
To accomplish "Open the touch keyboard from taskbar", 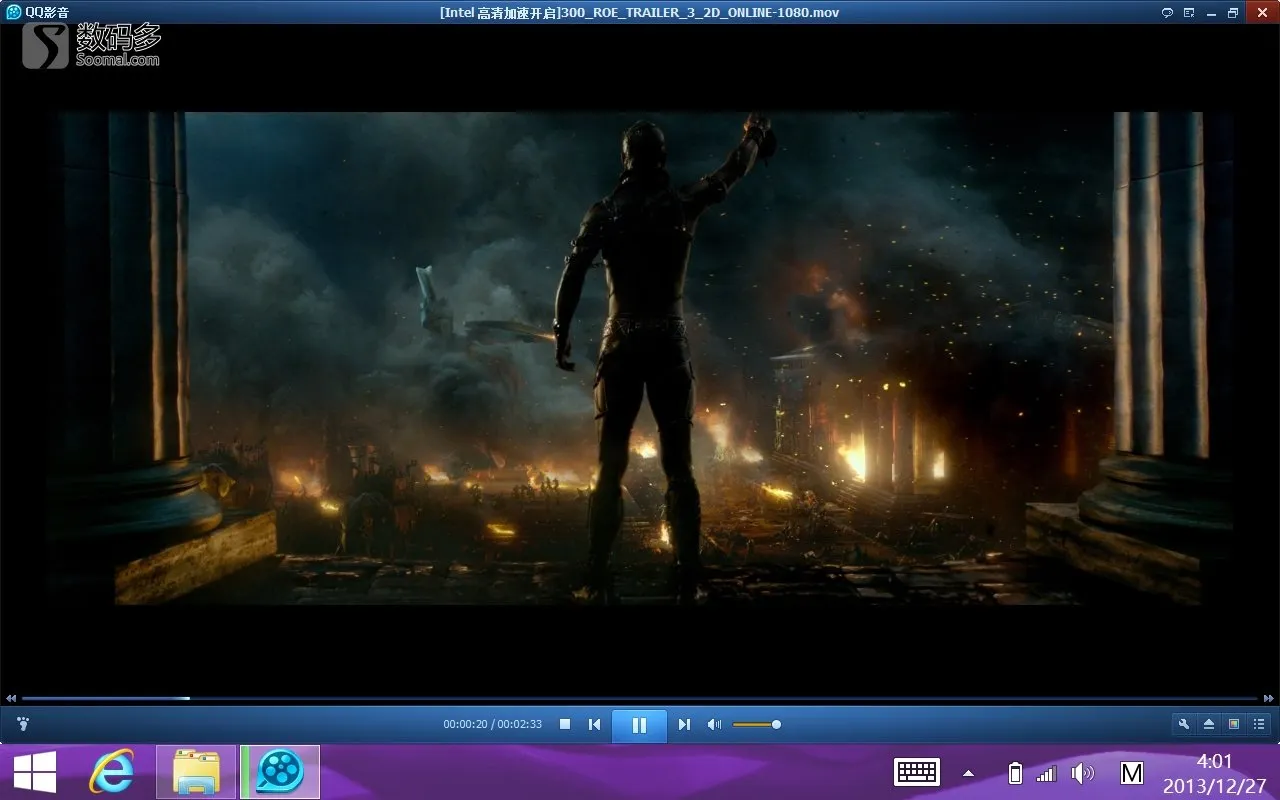I will pyautogui.click(x=917, y=772).
